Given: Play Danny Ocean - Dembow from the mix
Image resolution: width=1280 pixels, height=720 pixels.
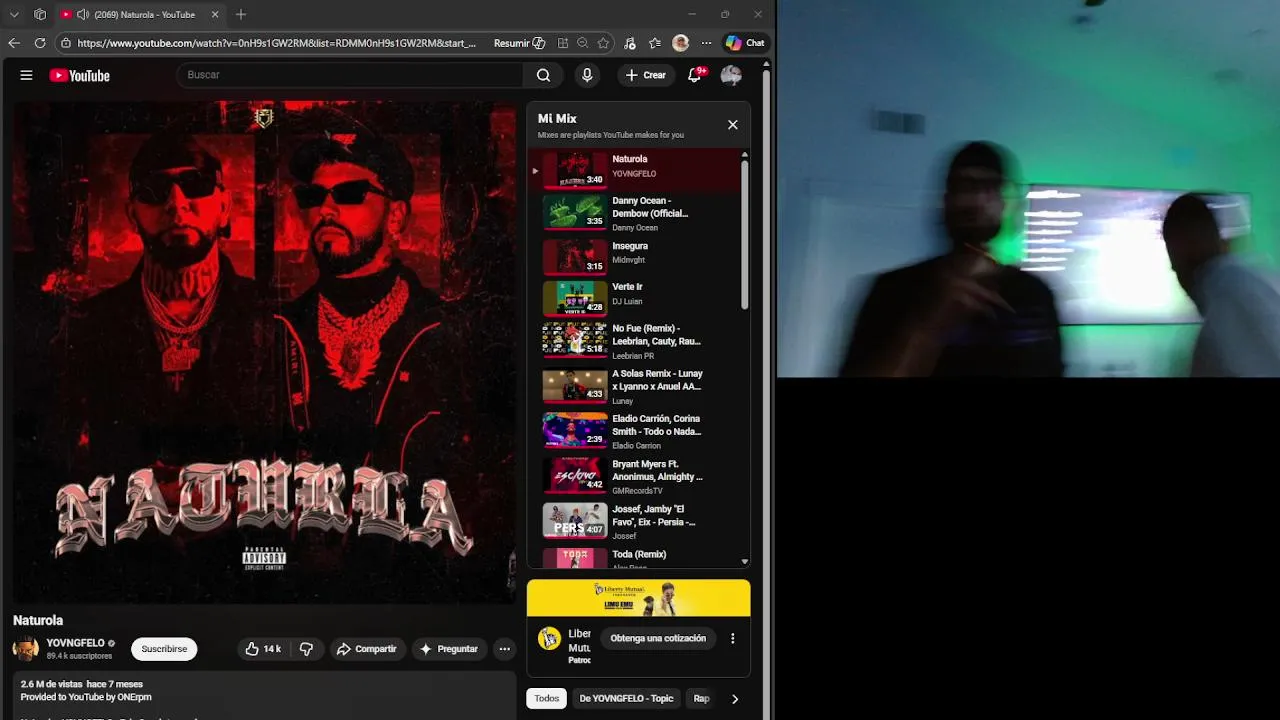Looking at the screenshot, I should tap(635, 213).
